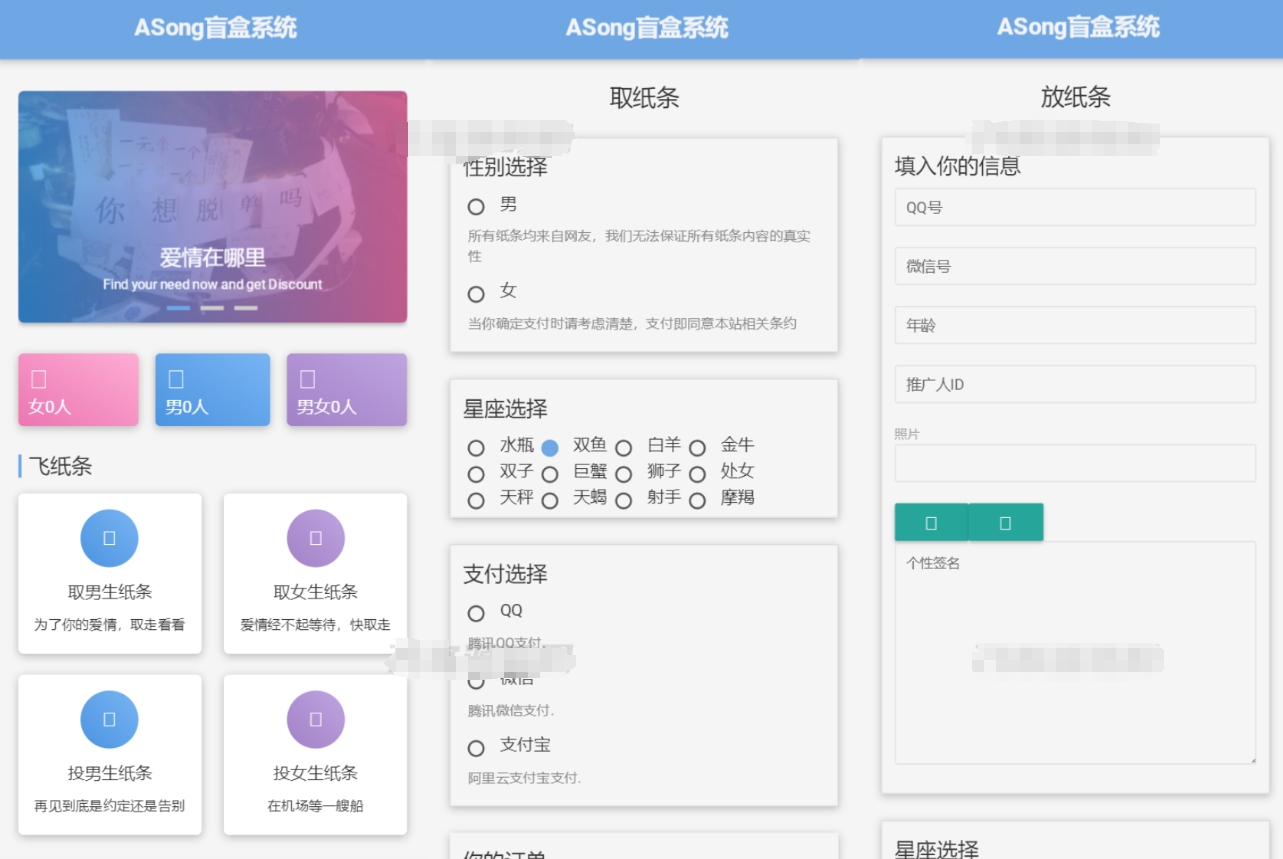This screenshot has width=1283, height=859.
Task: Click the 填入你的信息 form heading
Action: point(958,166)
